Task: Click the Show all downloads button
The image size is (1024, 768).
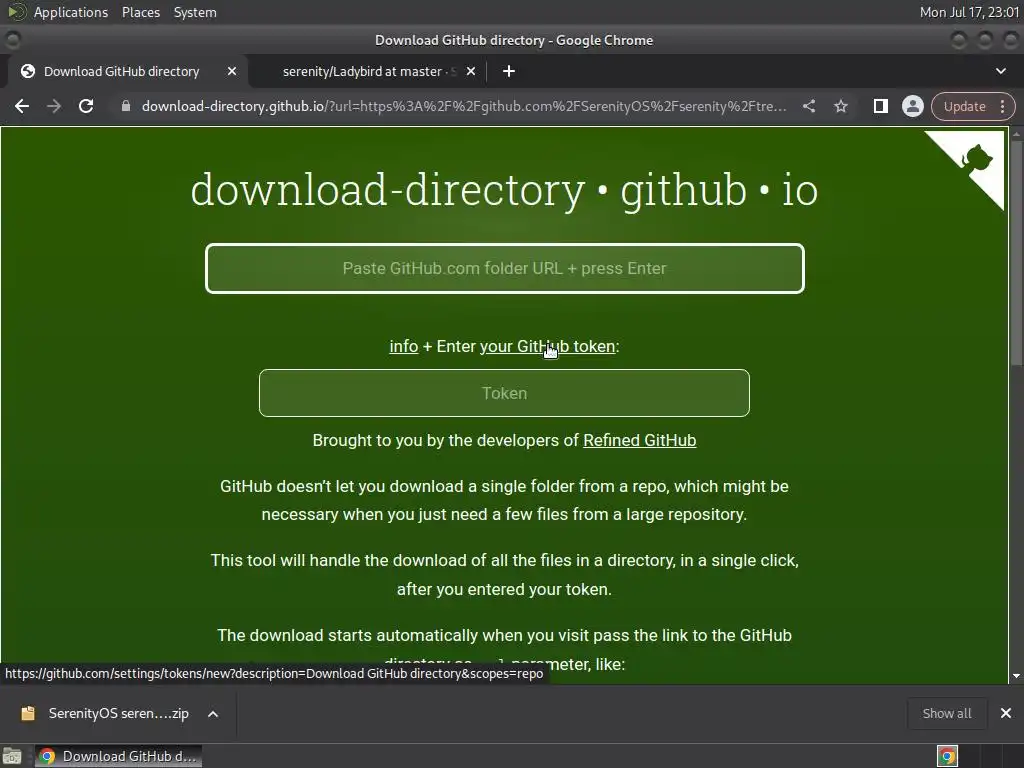Action: pos(947,713)
